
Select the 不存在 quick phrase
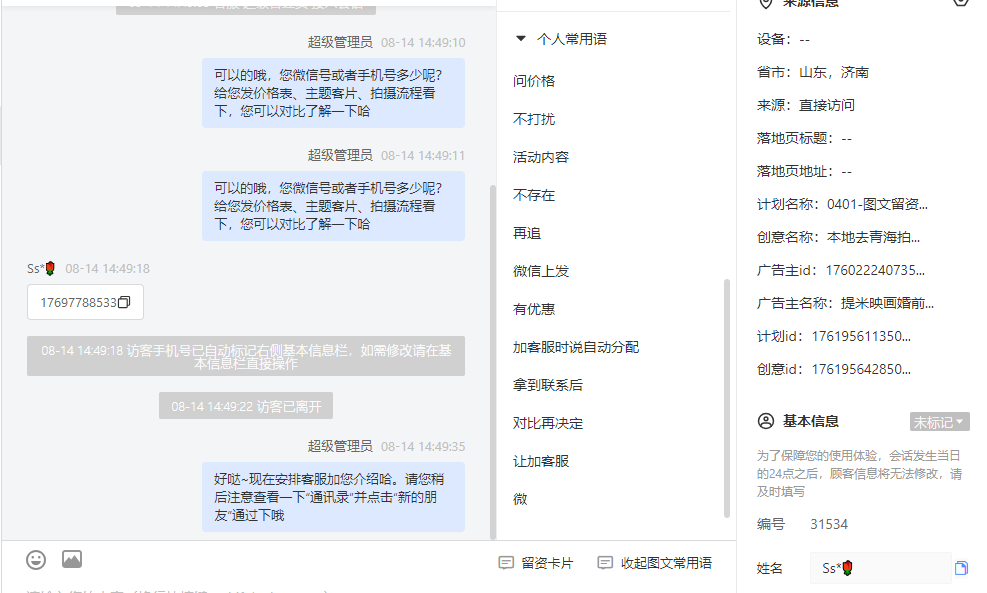pyautogui.click(x=534, y=195)
